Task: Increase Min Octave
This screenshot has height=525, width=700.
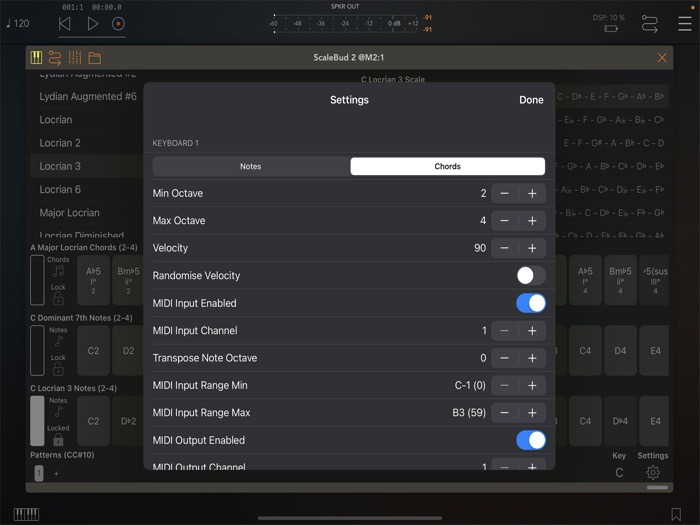Action: pyautogui.click(x=532, y=193)
